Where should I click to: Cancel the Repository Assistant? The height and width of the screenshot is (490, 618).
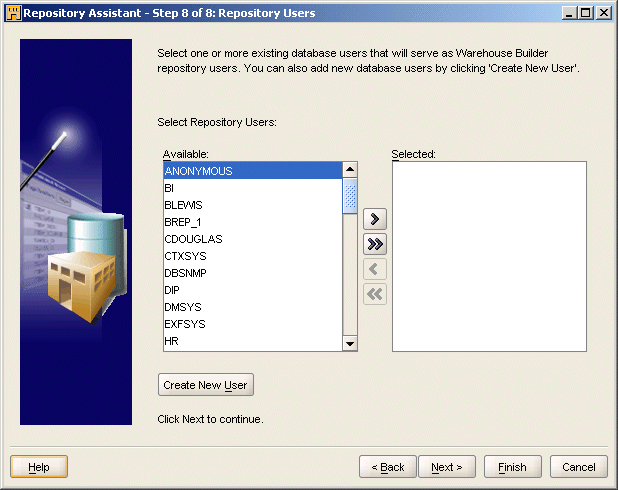point(579,467)
